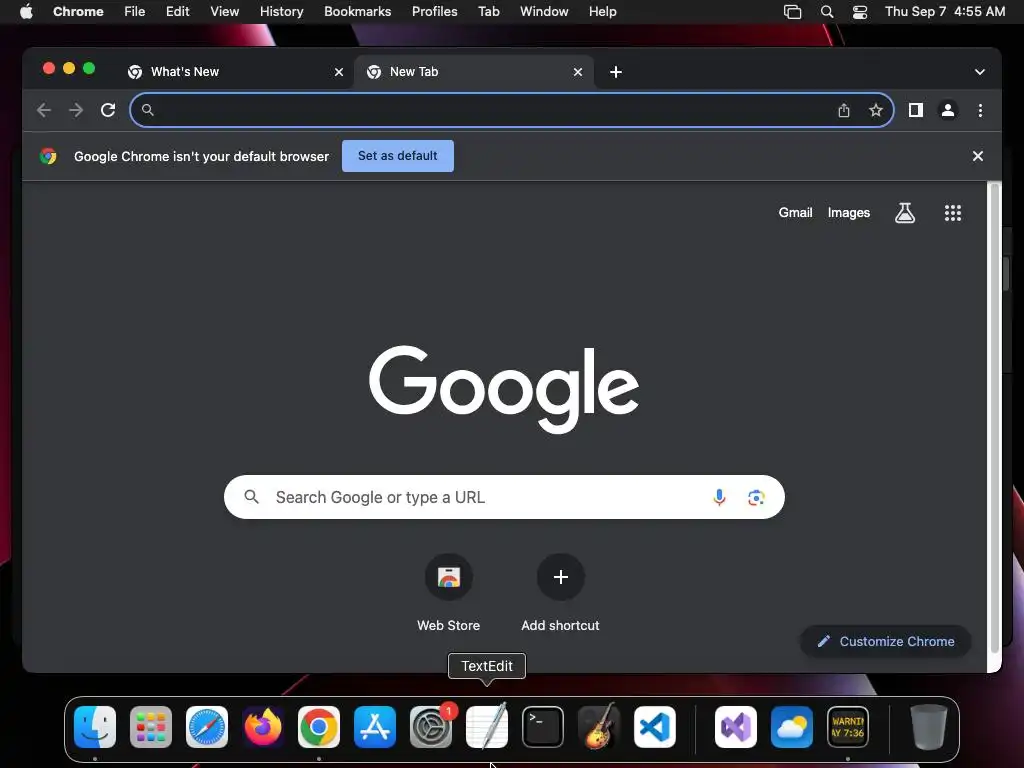Switch to the What's New tab
The height and width of the screenshot is (768, 1024).
[235, 72]
